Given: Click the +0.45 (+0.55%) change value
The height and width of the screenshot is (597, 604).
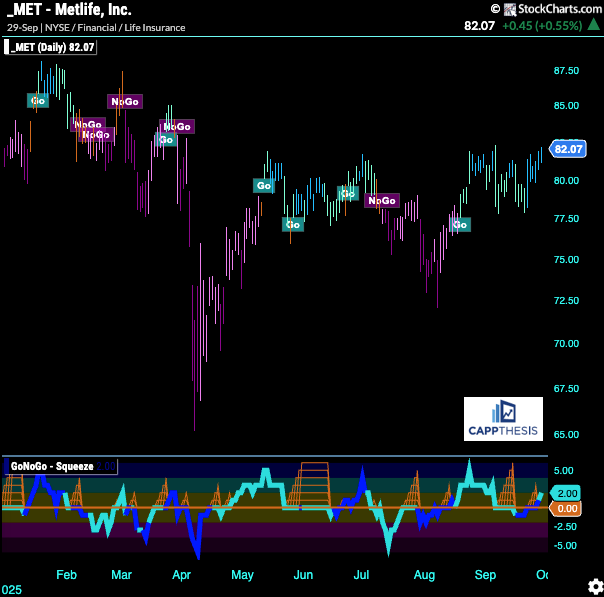Looking at the screenshot, I should click(542, 26).
